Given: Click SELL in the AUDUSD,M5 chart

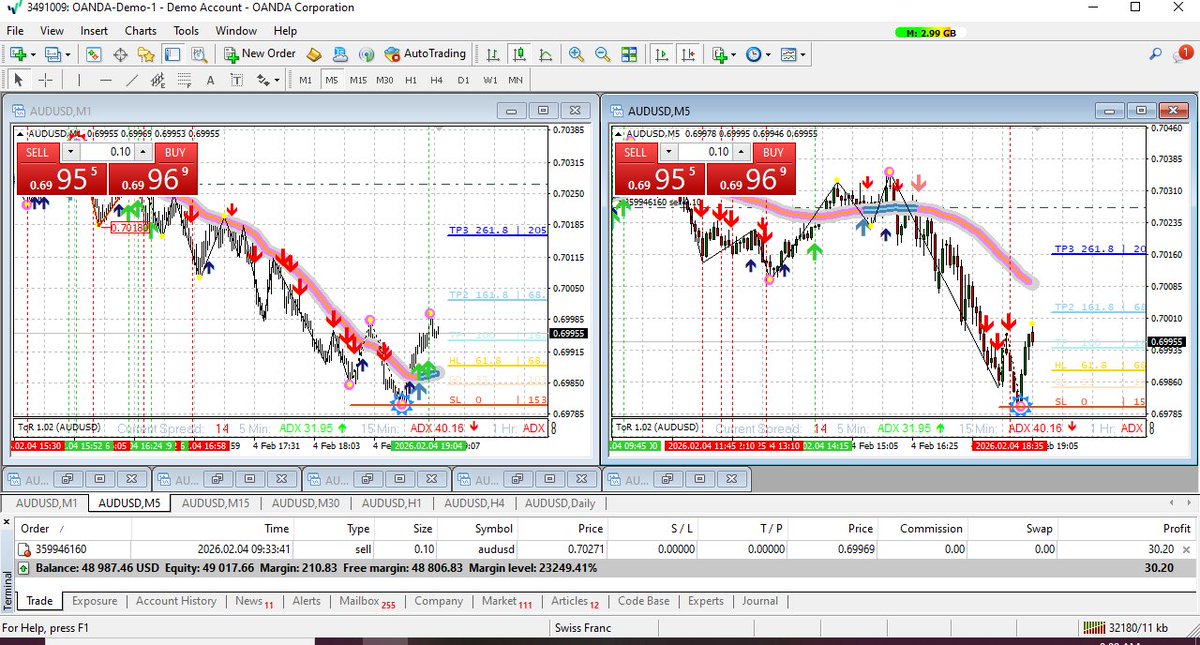Looking at the screenshot, I should click(x=635, y=152).
